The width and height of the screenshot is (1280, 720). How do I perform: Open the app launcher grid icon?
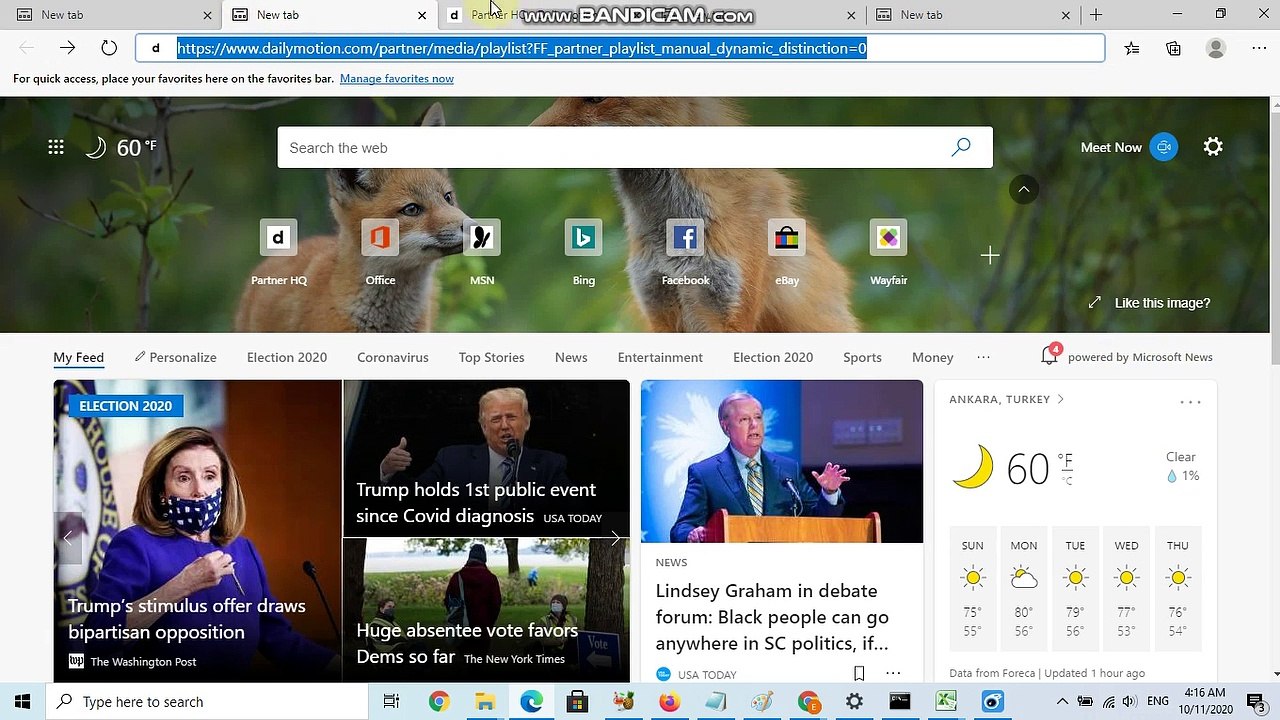tap(56, 147)
